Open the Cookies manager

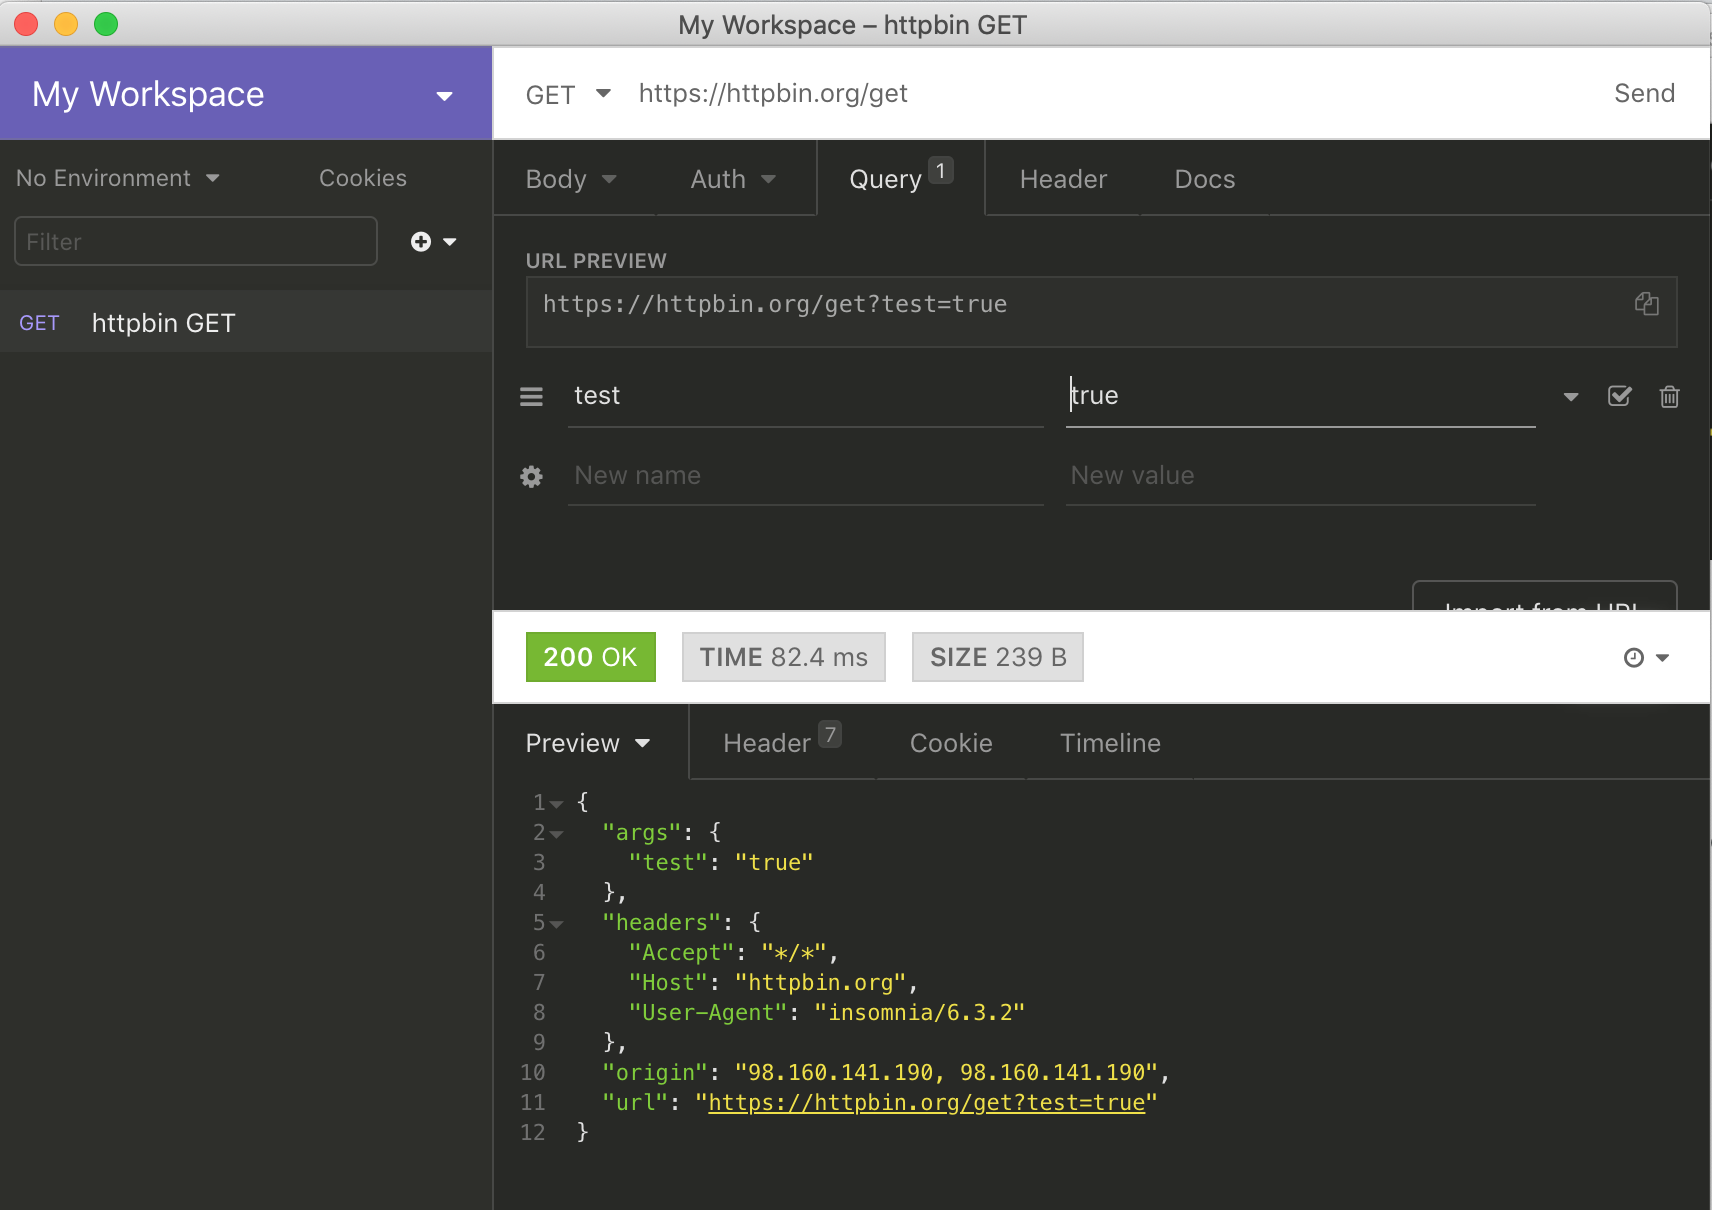363,178
